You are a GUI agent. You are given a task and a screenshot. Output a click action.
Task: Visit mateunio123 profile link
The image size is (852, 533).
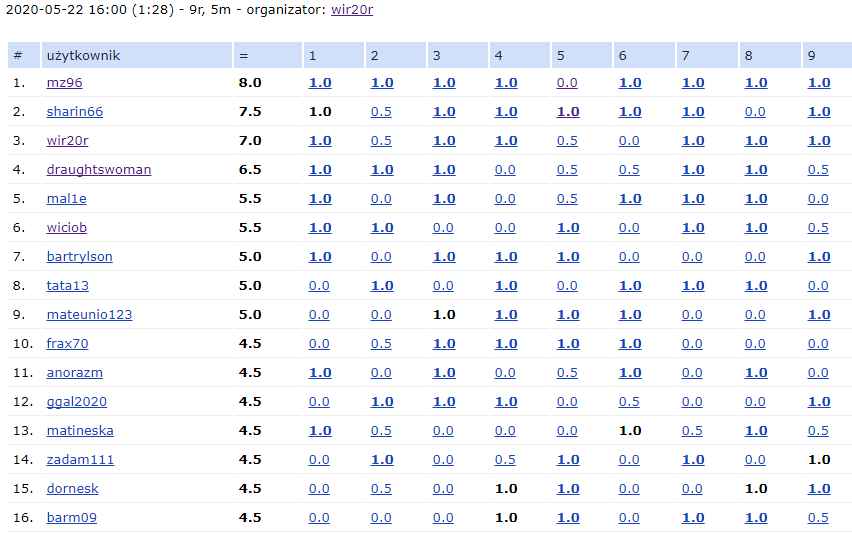tap(89, 315)
